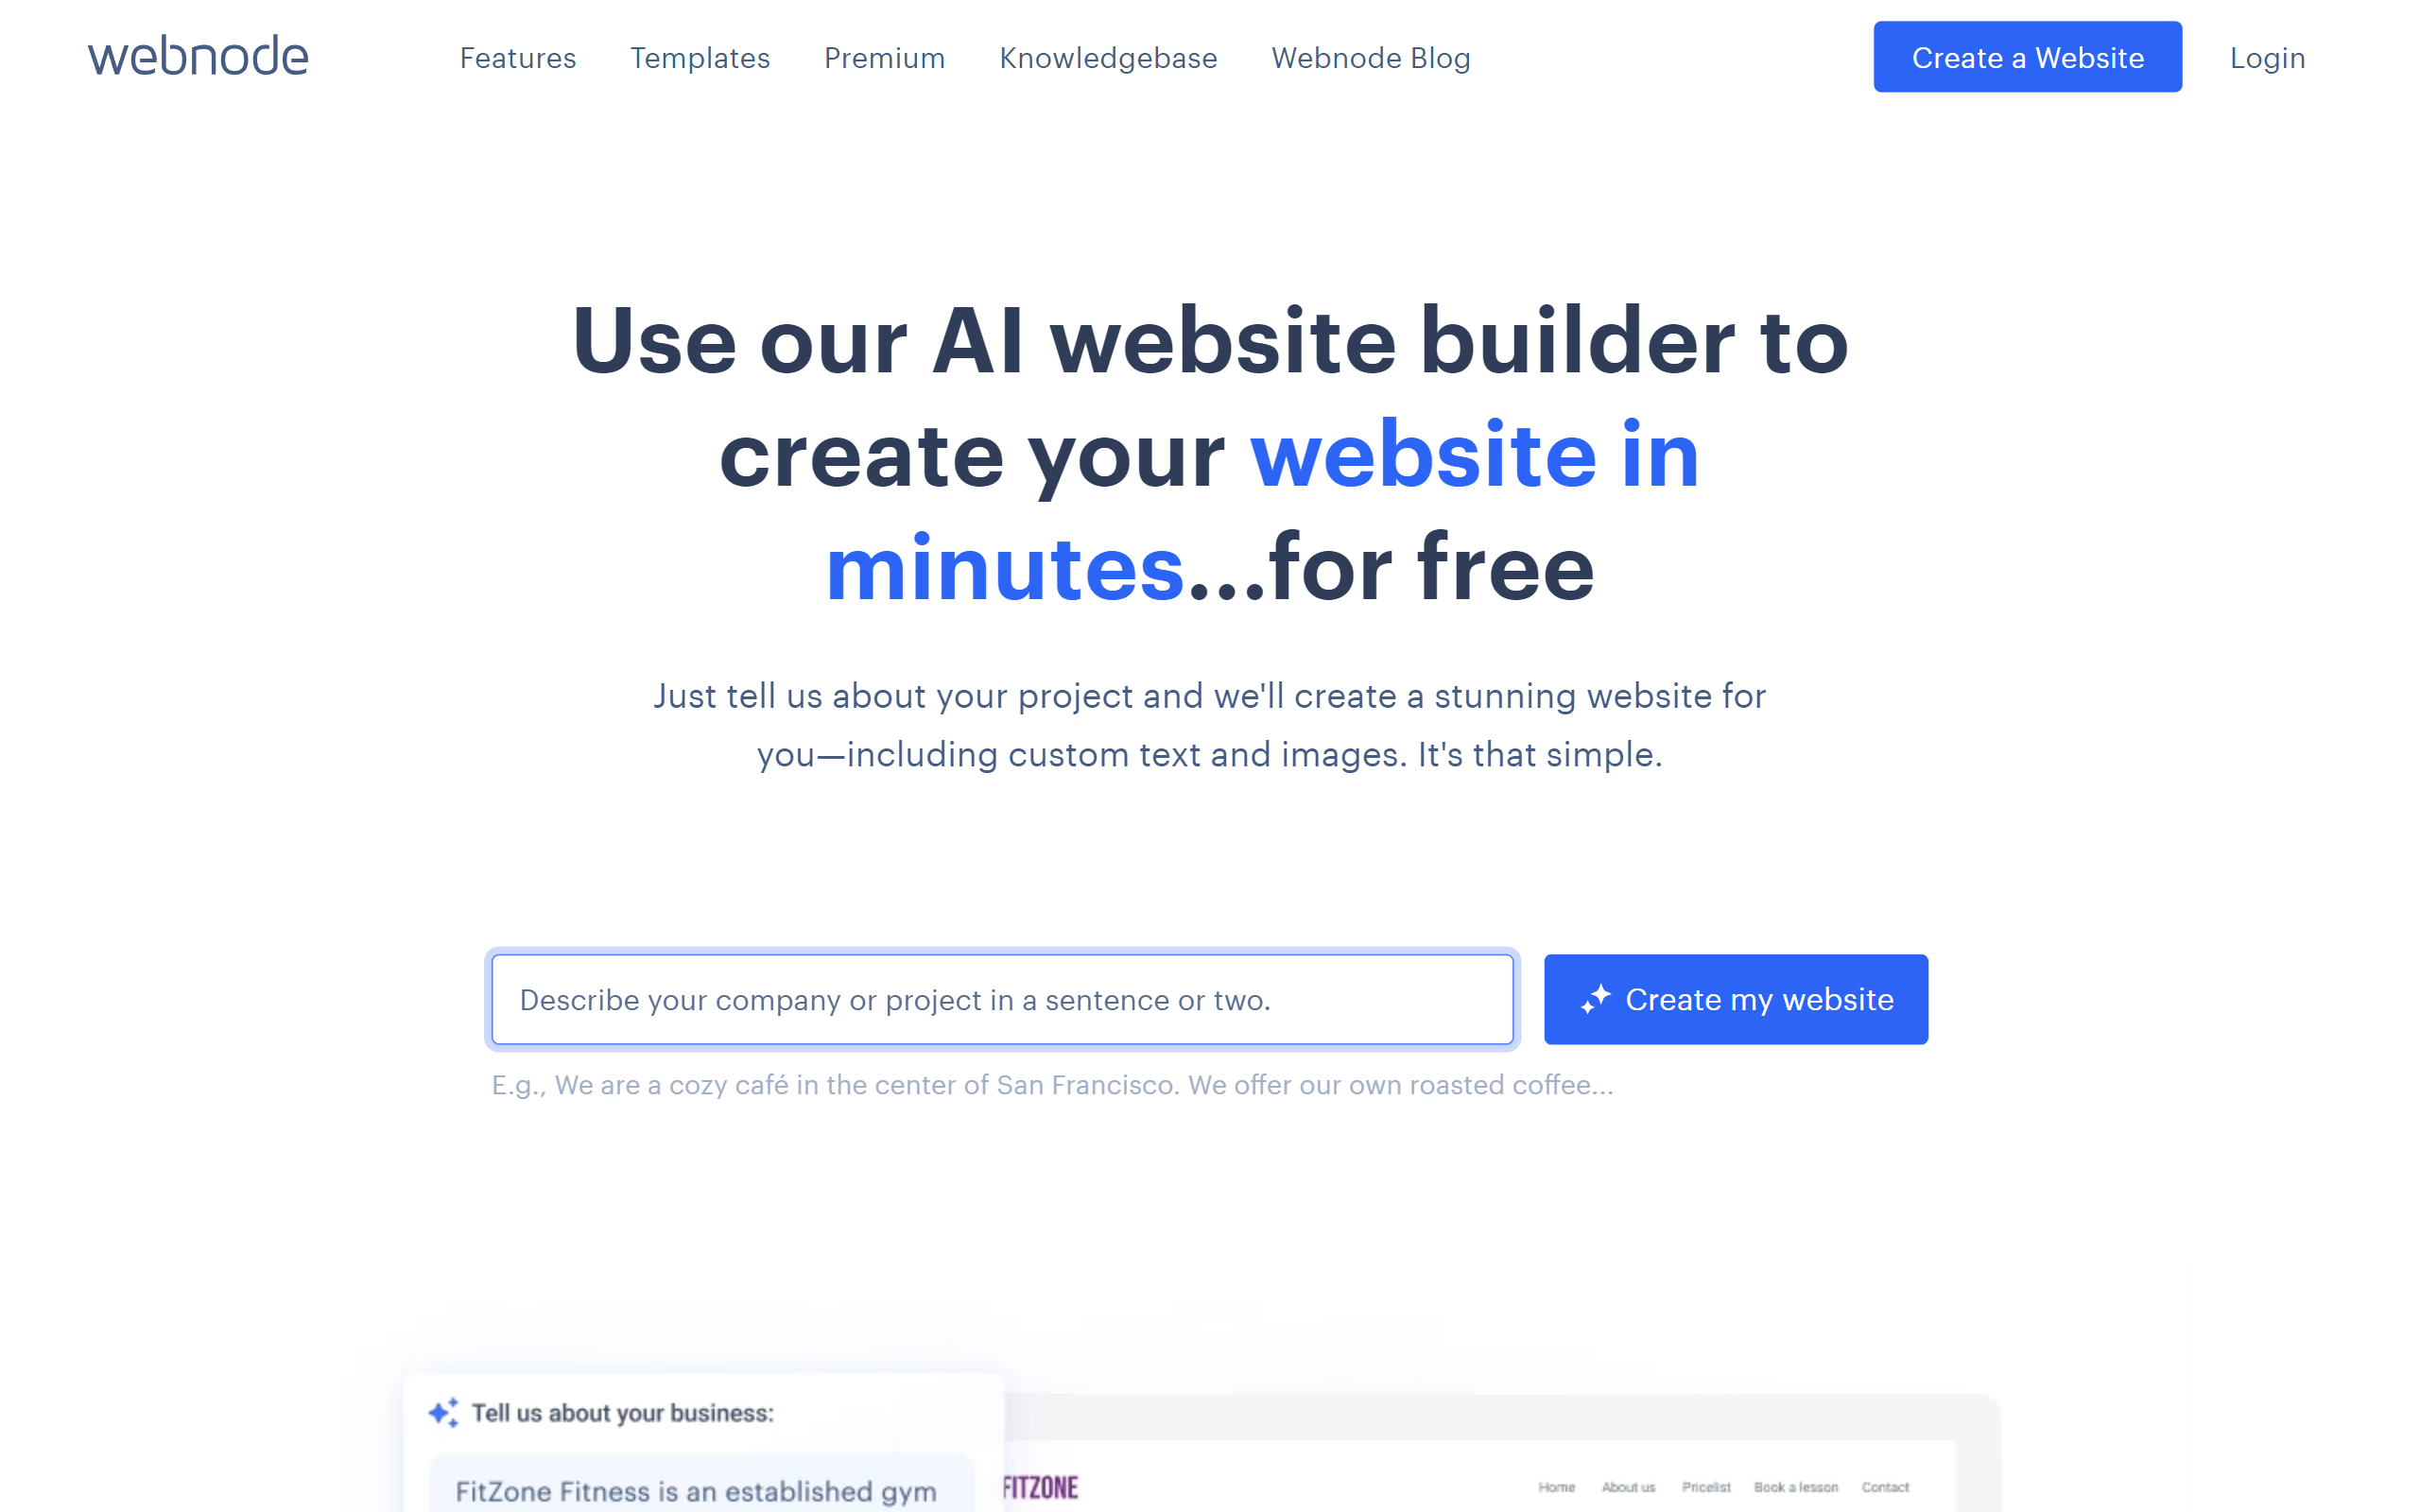Screen dimensions: 2420x1512
Task: Click the Login button
Action: pos(2267,58)
